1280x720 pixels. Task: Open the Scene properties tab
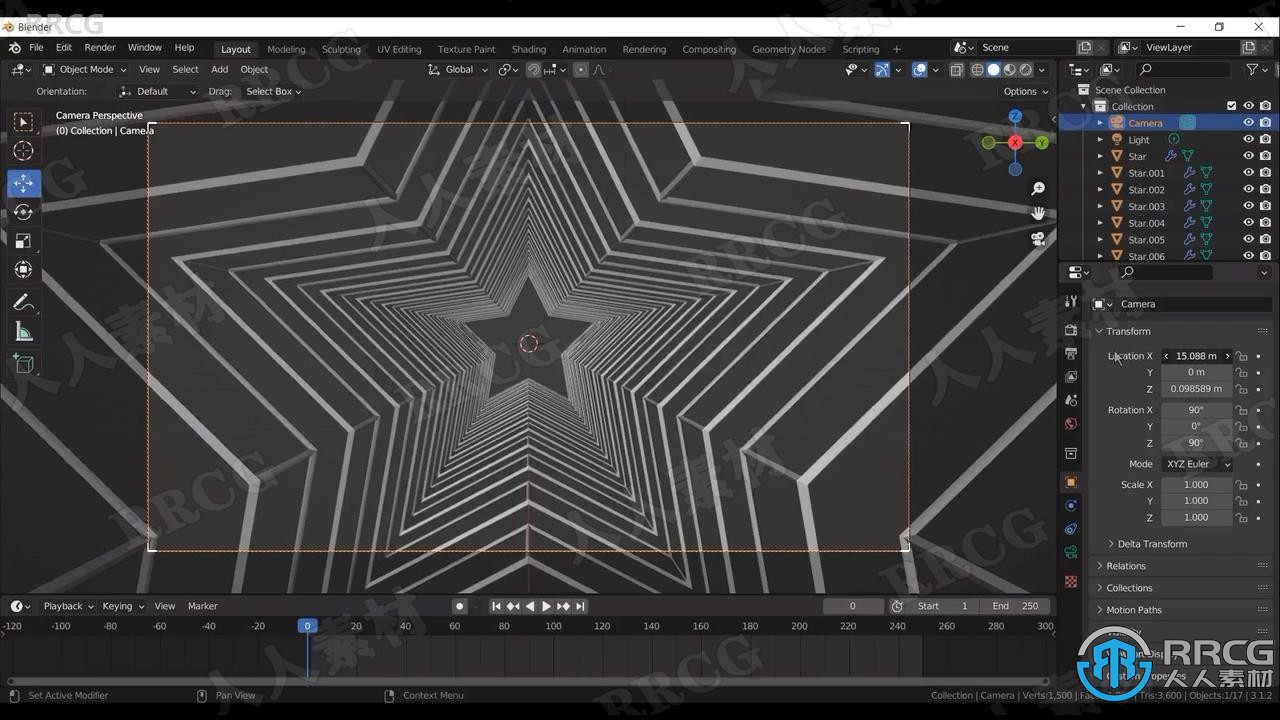(x=1071, y=400)
